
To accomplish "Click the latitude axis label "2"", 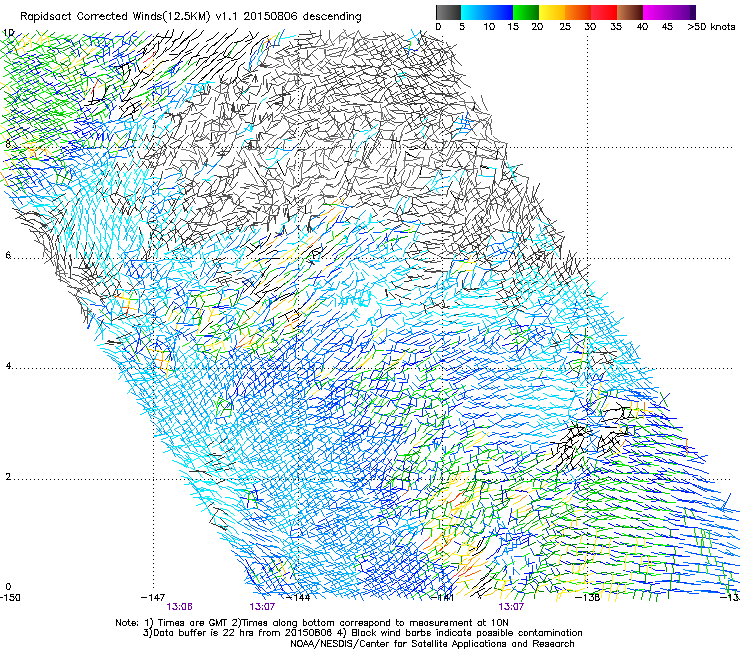I will tap(8, 477).
